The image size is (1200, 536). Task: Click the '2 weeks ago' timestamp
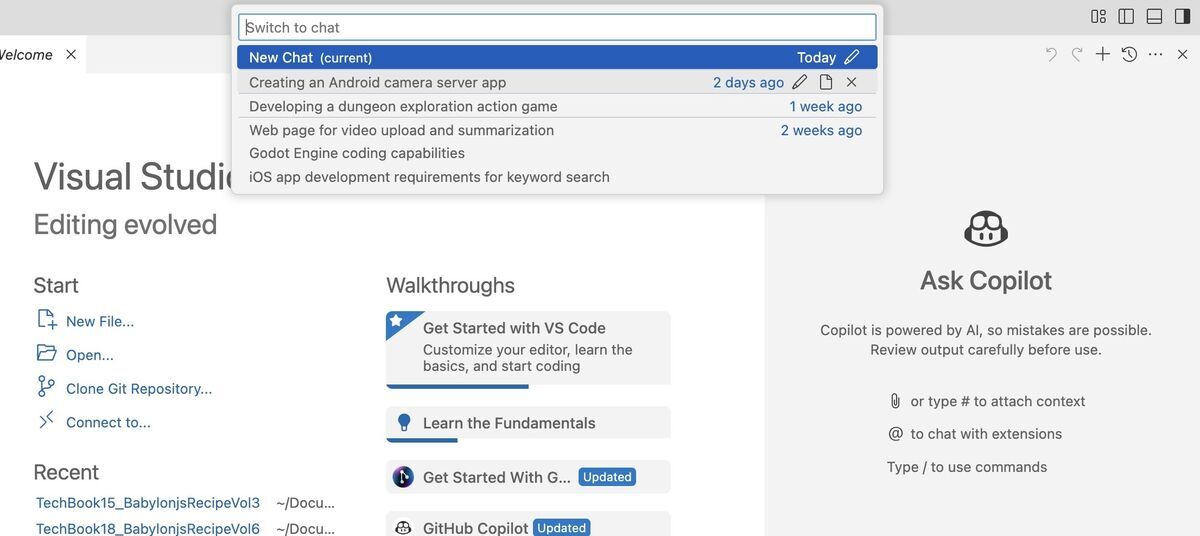coord(822,130)
